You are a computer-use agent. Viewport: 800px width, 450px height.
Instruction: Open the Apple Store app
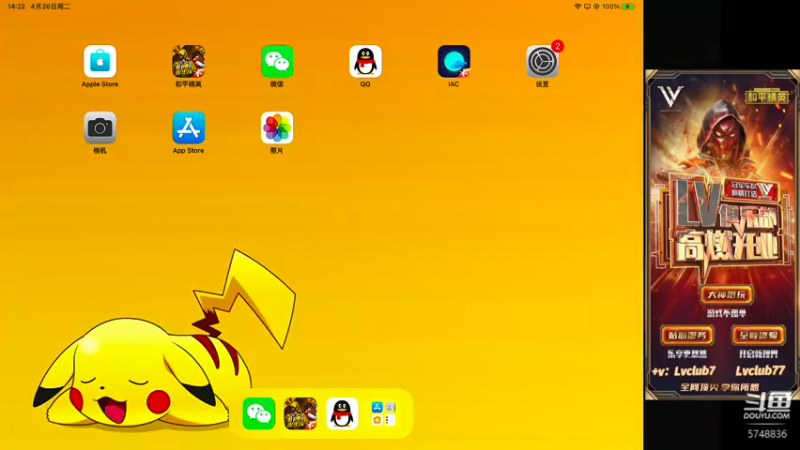coord(100,61)
